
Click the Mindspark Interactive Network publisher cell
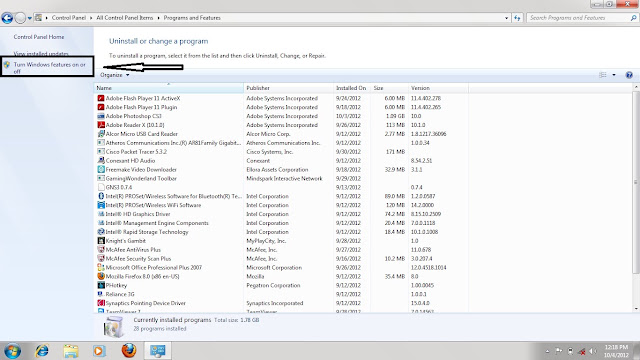pyautogui.click(x=284, y=178)
